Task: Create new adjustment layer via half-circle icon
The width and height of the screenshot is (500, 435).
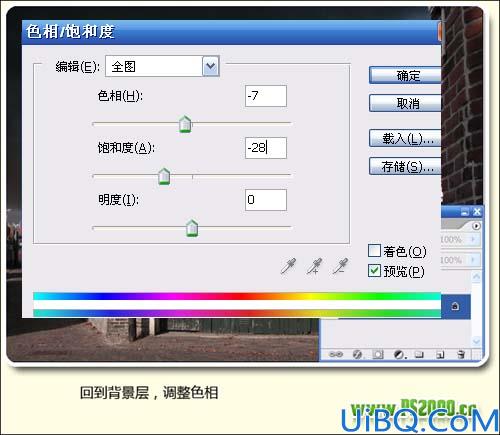Action: (399, 354)
